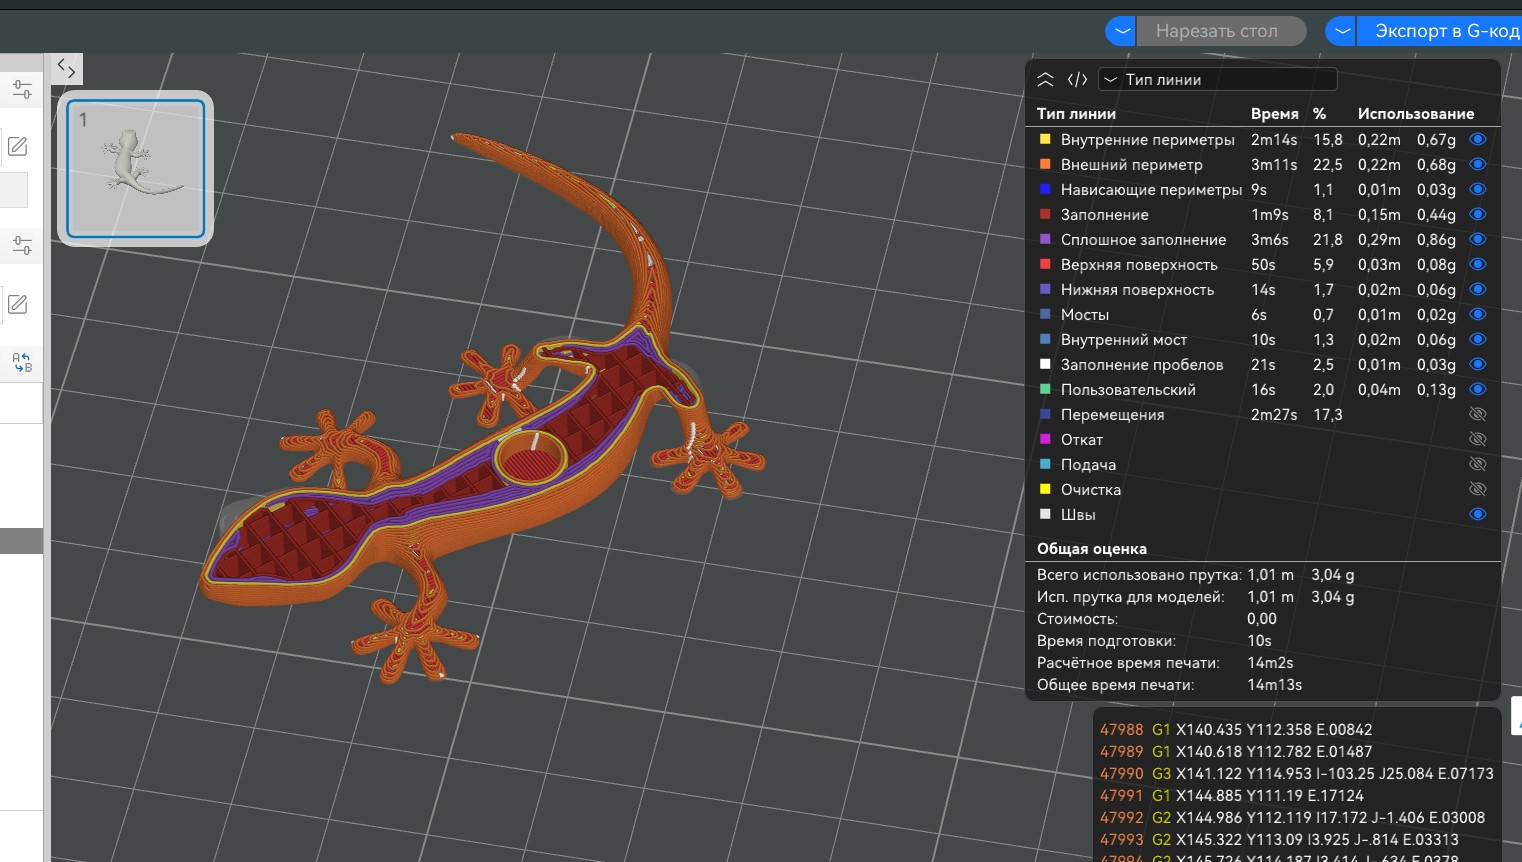Click the Время column header
This screenshot has width=1522, height=862.
pos(1274,114)
